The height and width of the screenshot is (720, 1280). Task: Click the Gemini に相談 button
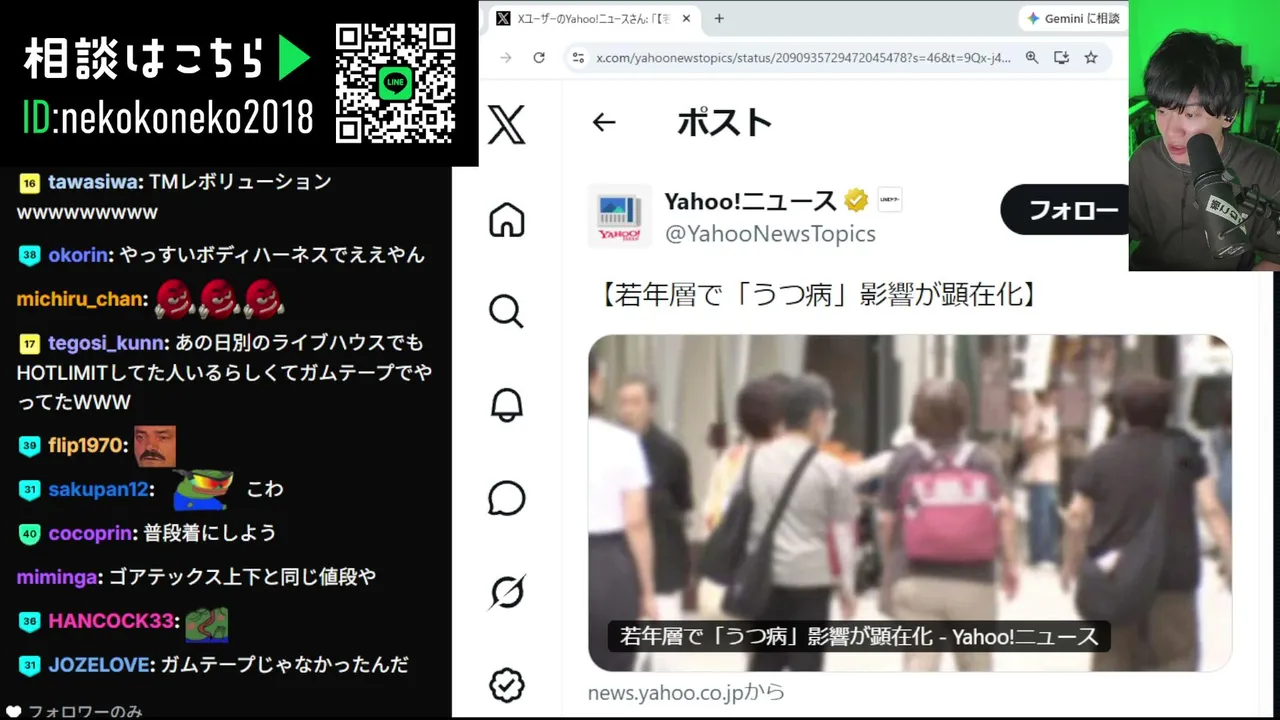pos(1073,18)
